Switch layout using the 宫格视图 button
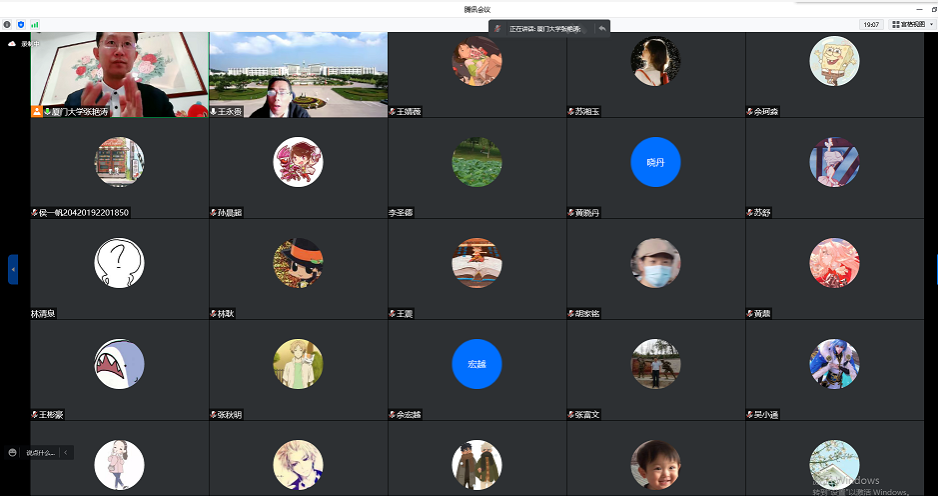Screen dimensions: 938x497 click(907, 25)
